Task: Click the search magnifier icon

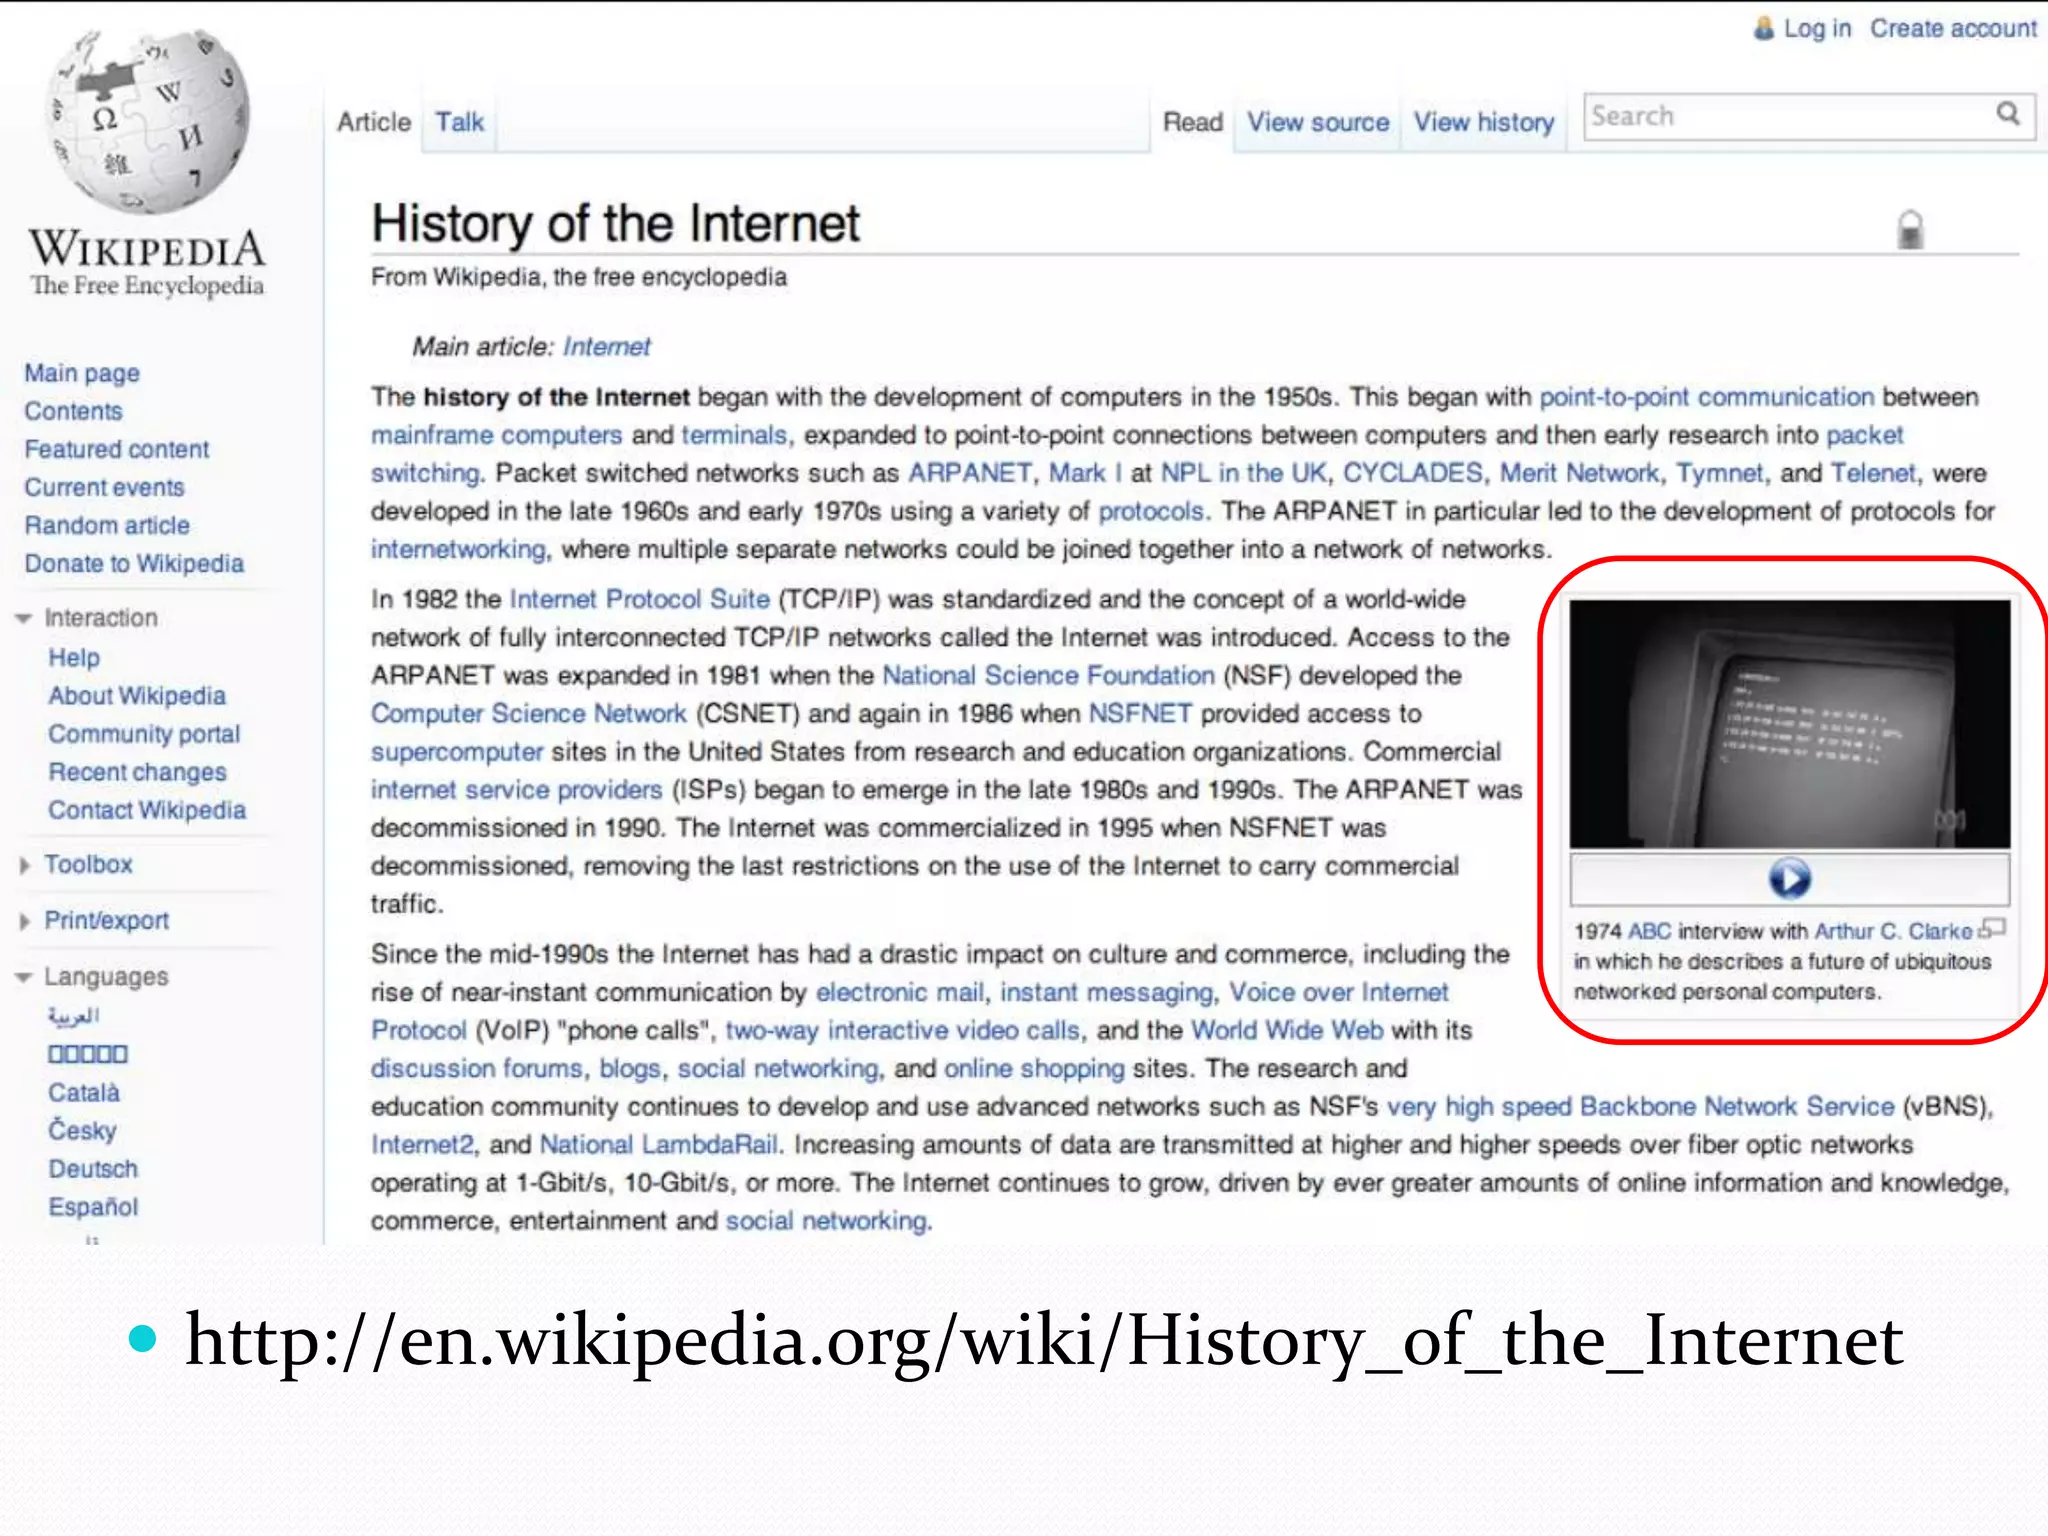Action: [x=2008, y=114]
